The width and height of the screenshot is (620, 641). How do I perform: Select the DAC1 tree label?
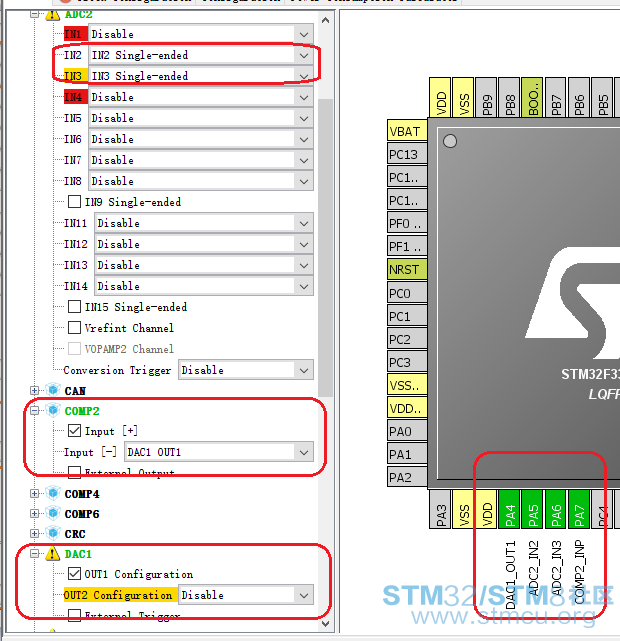click(x=78, y=554)
